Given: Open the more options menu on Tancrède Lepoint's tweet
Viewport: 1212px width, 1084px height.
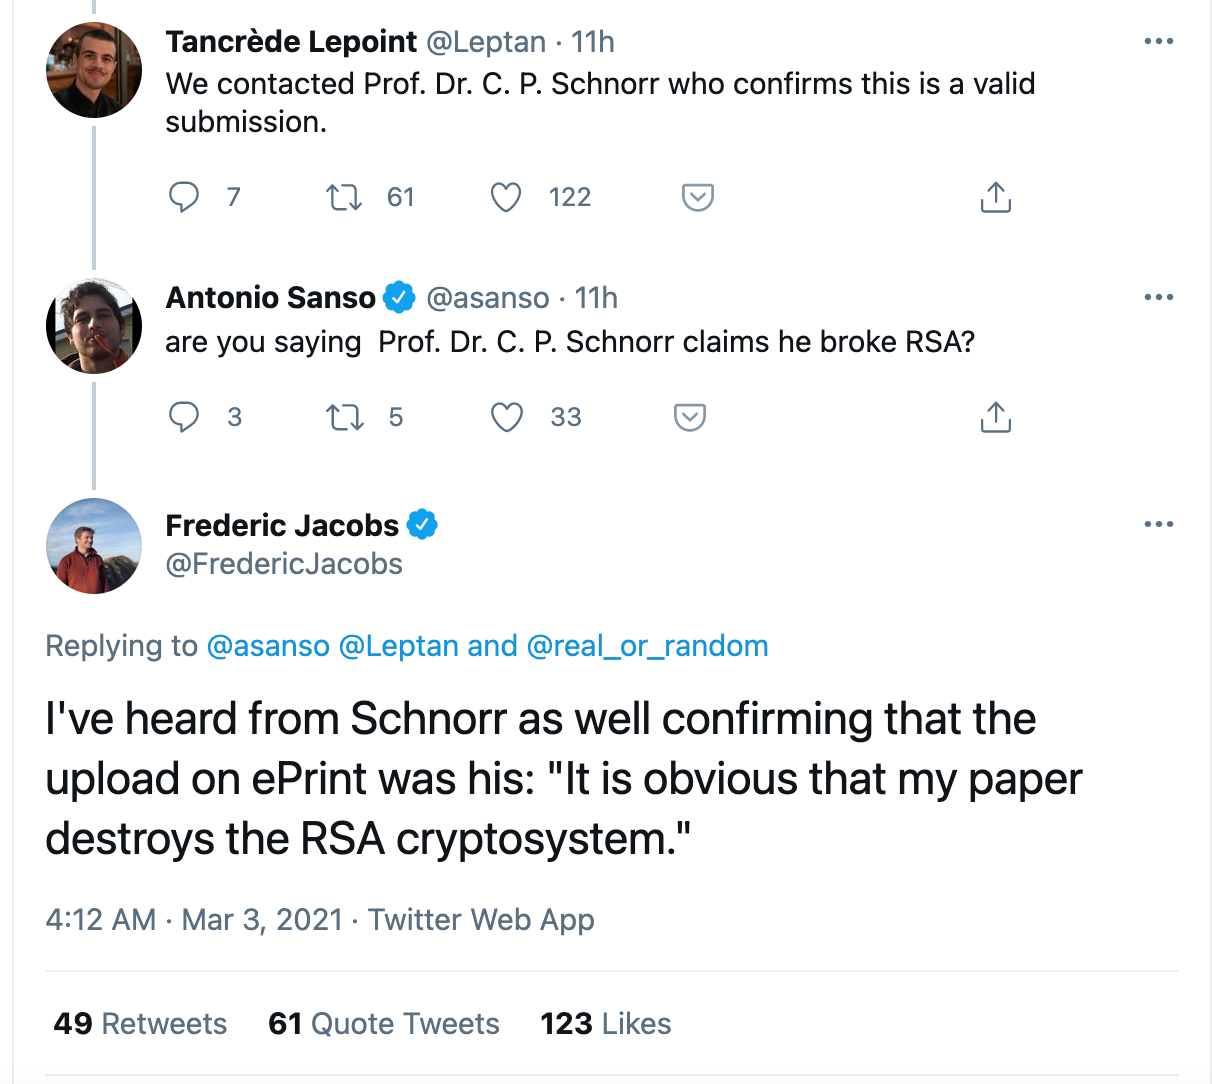Looking at the screenshot, I should pyautogui.click(x=1158, y=40).
